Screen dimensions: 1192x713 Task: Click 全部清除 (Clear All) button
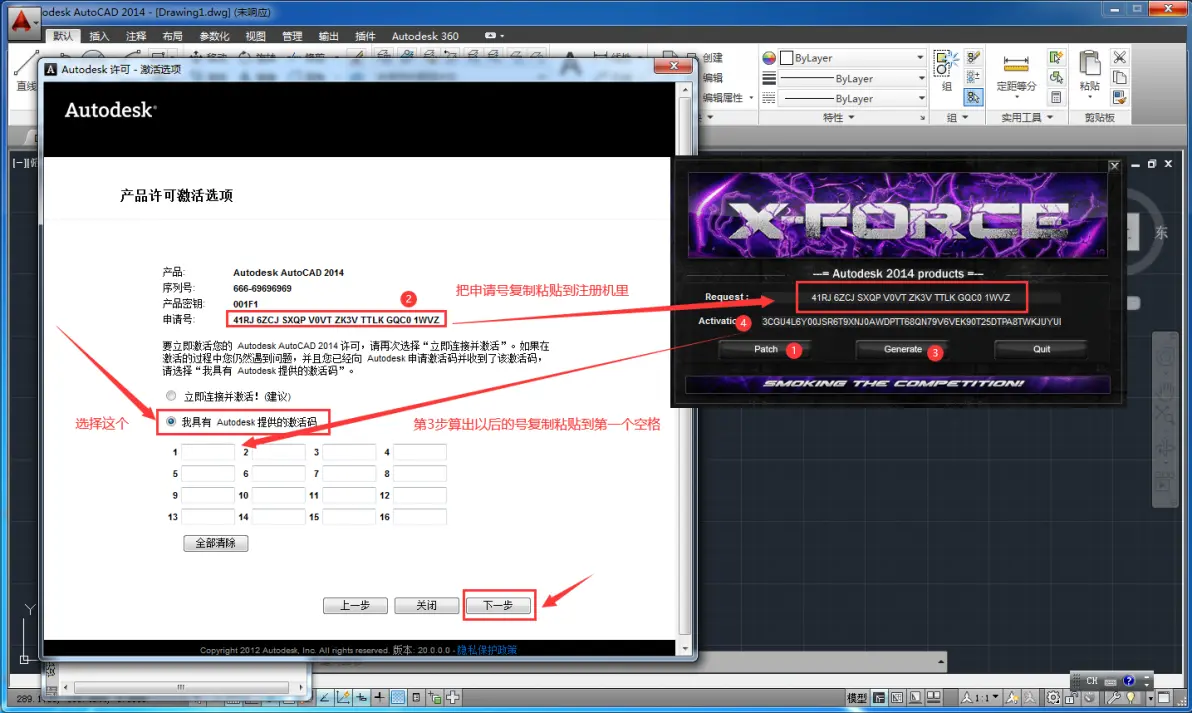[215, 543]
